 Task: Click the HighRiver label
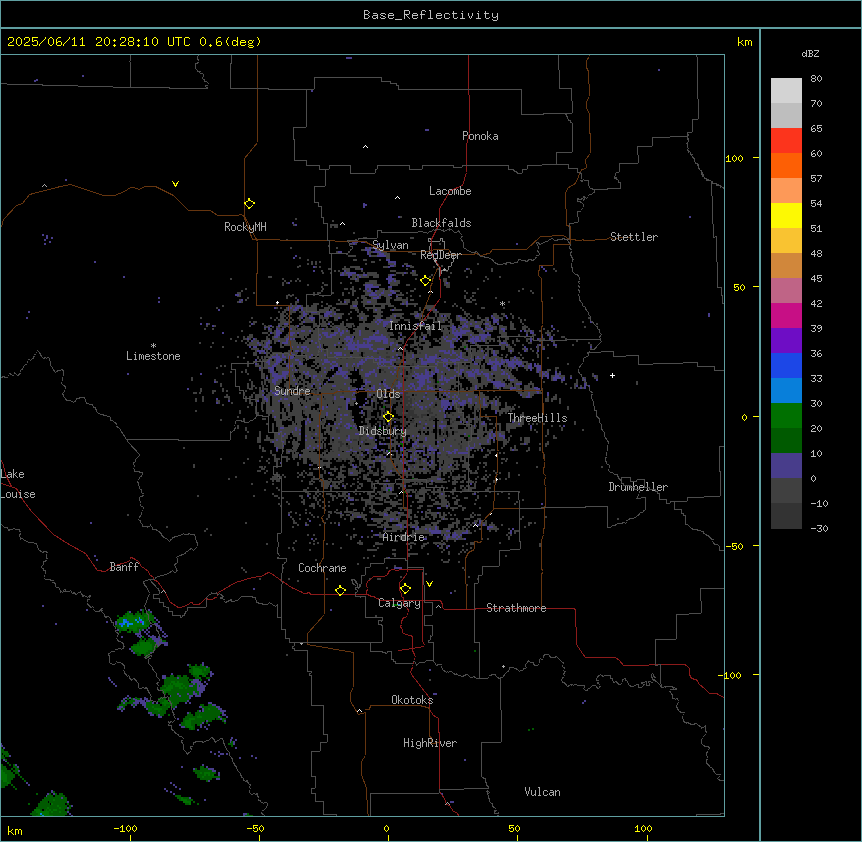point(430,743)
